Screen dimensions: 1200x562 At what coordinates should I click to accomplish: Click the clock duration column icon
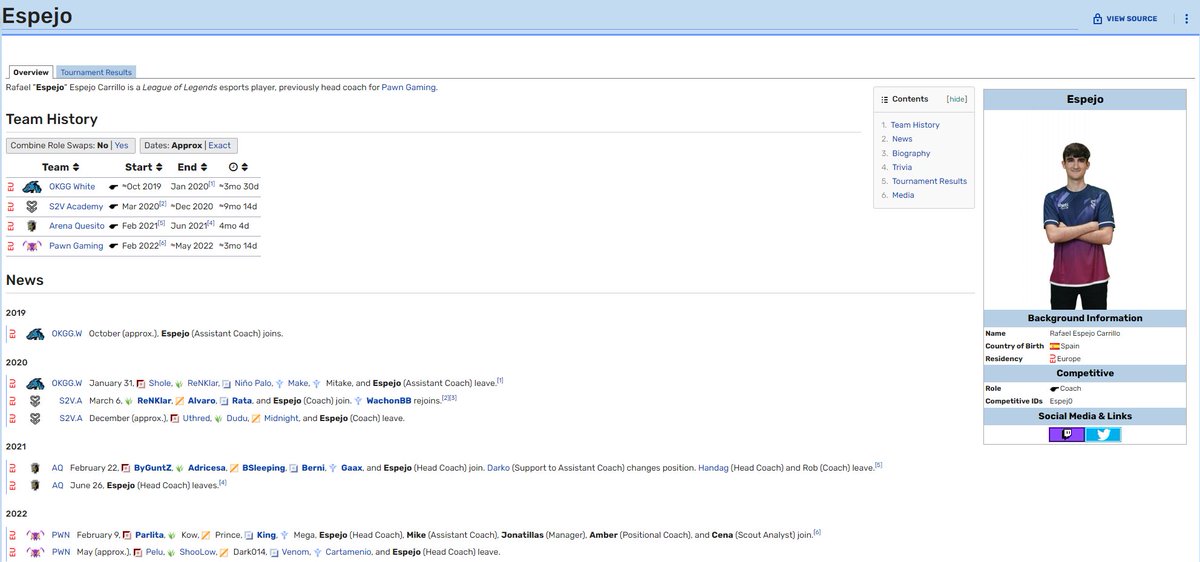pos(233,167)
